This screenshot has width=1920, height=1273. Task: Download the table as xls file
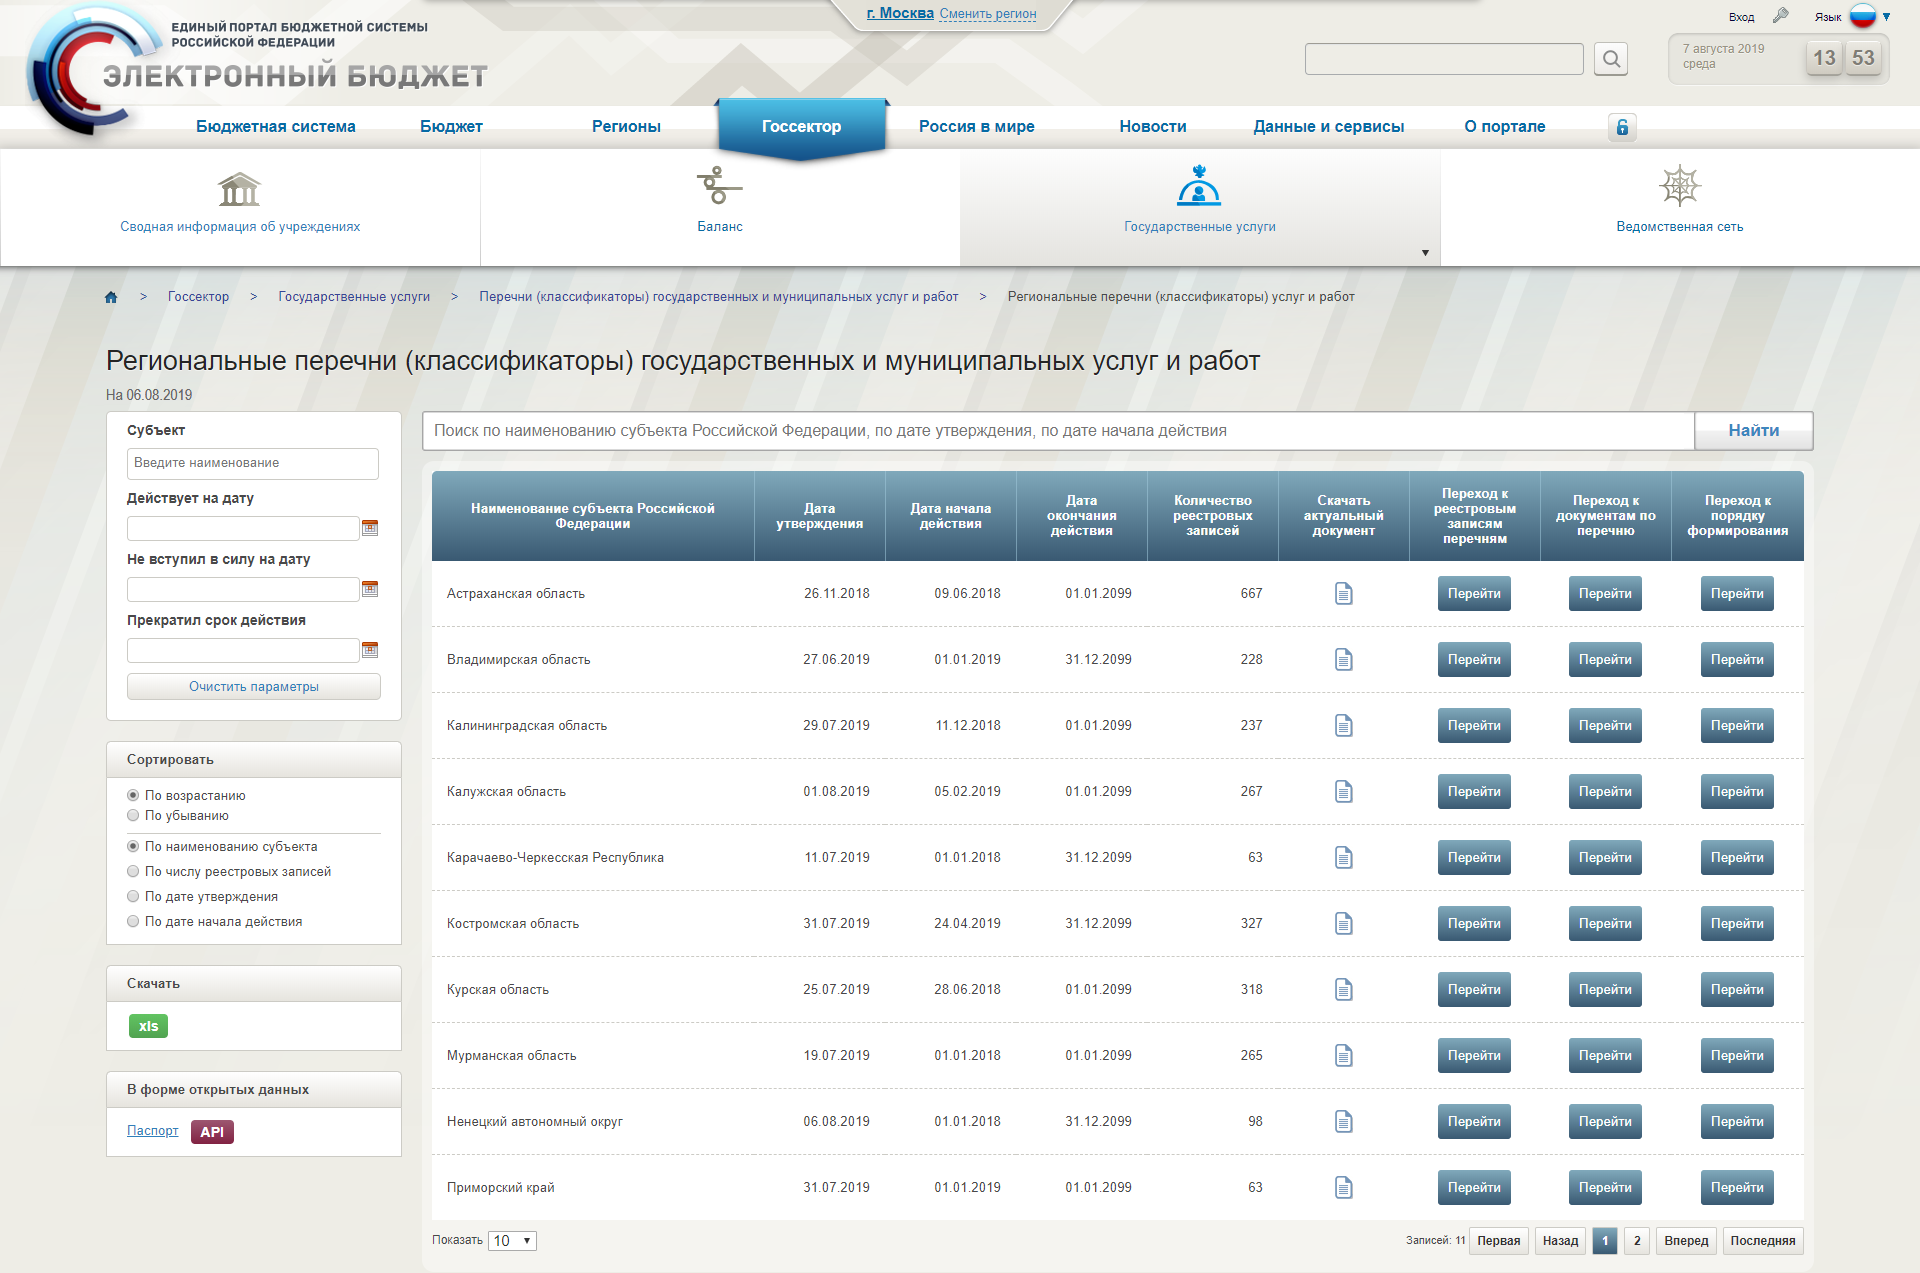(x=148, y=1026)
